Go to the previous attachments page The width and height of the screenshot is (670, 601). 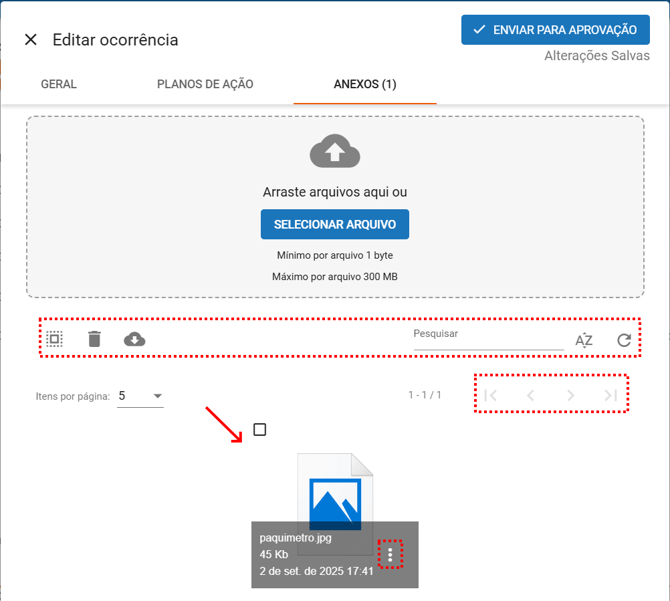tap(531, 395)
